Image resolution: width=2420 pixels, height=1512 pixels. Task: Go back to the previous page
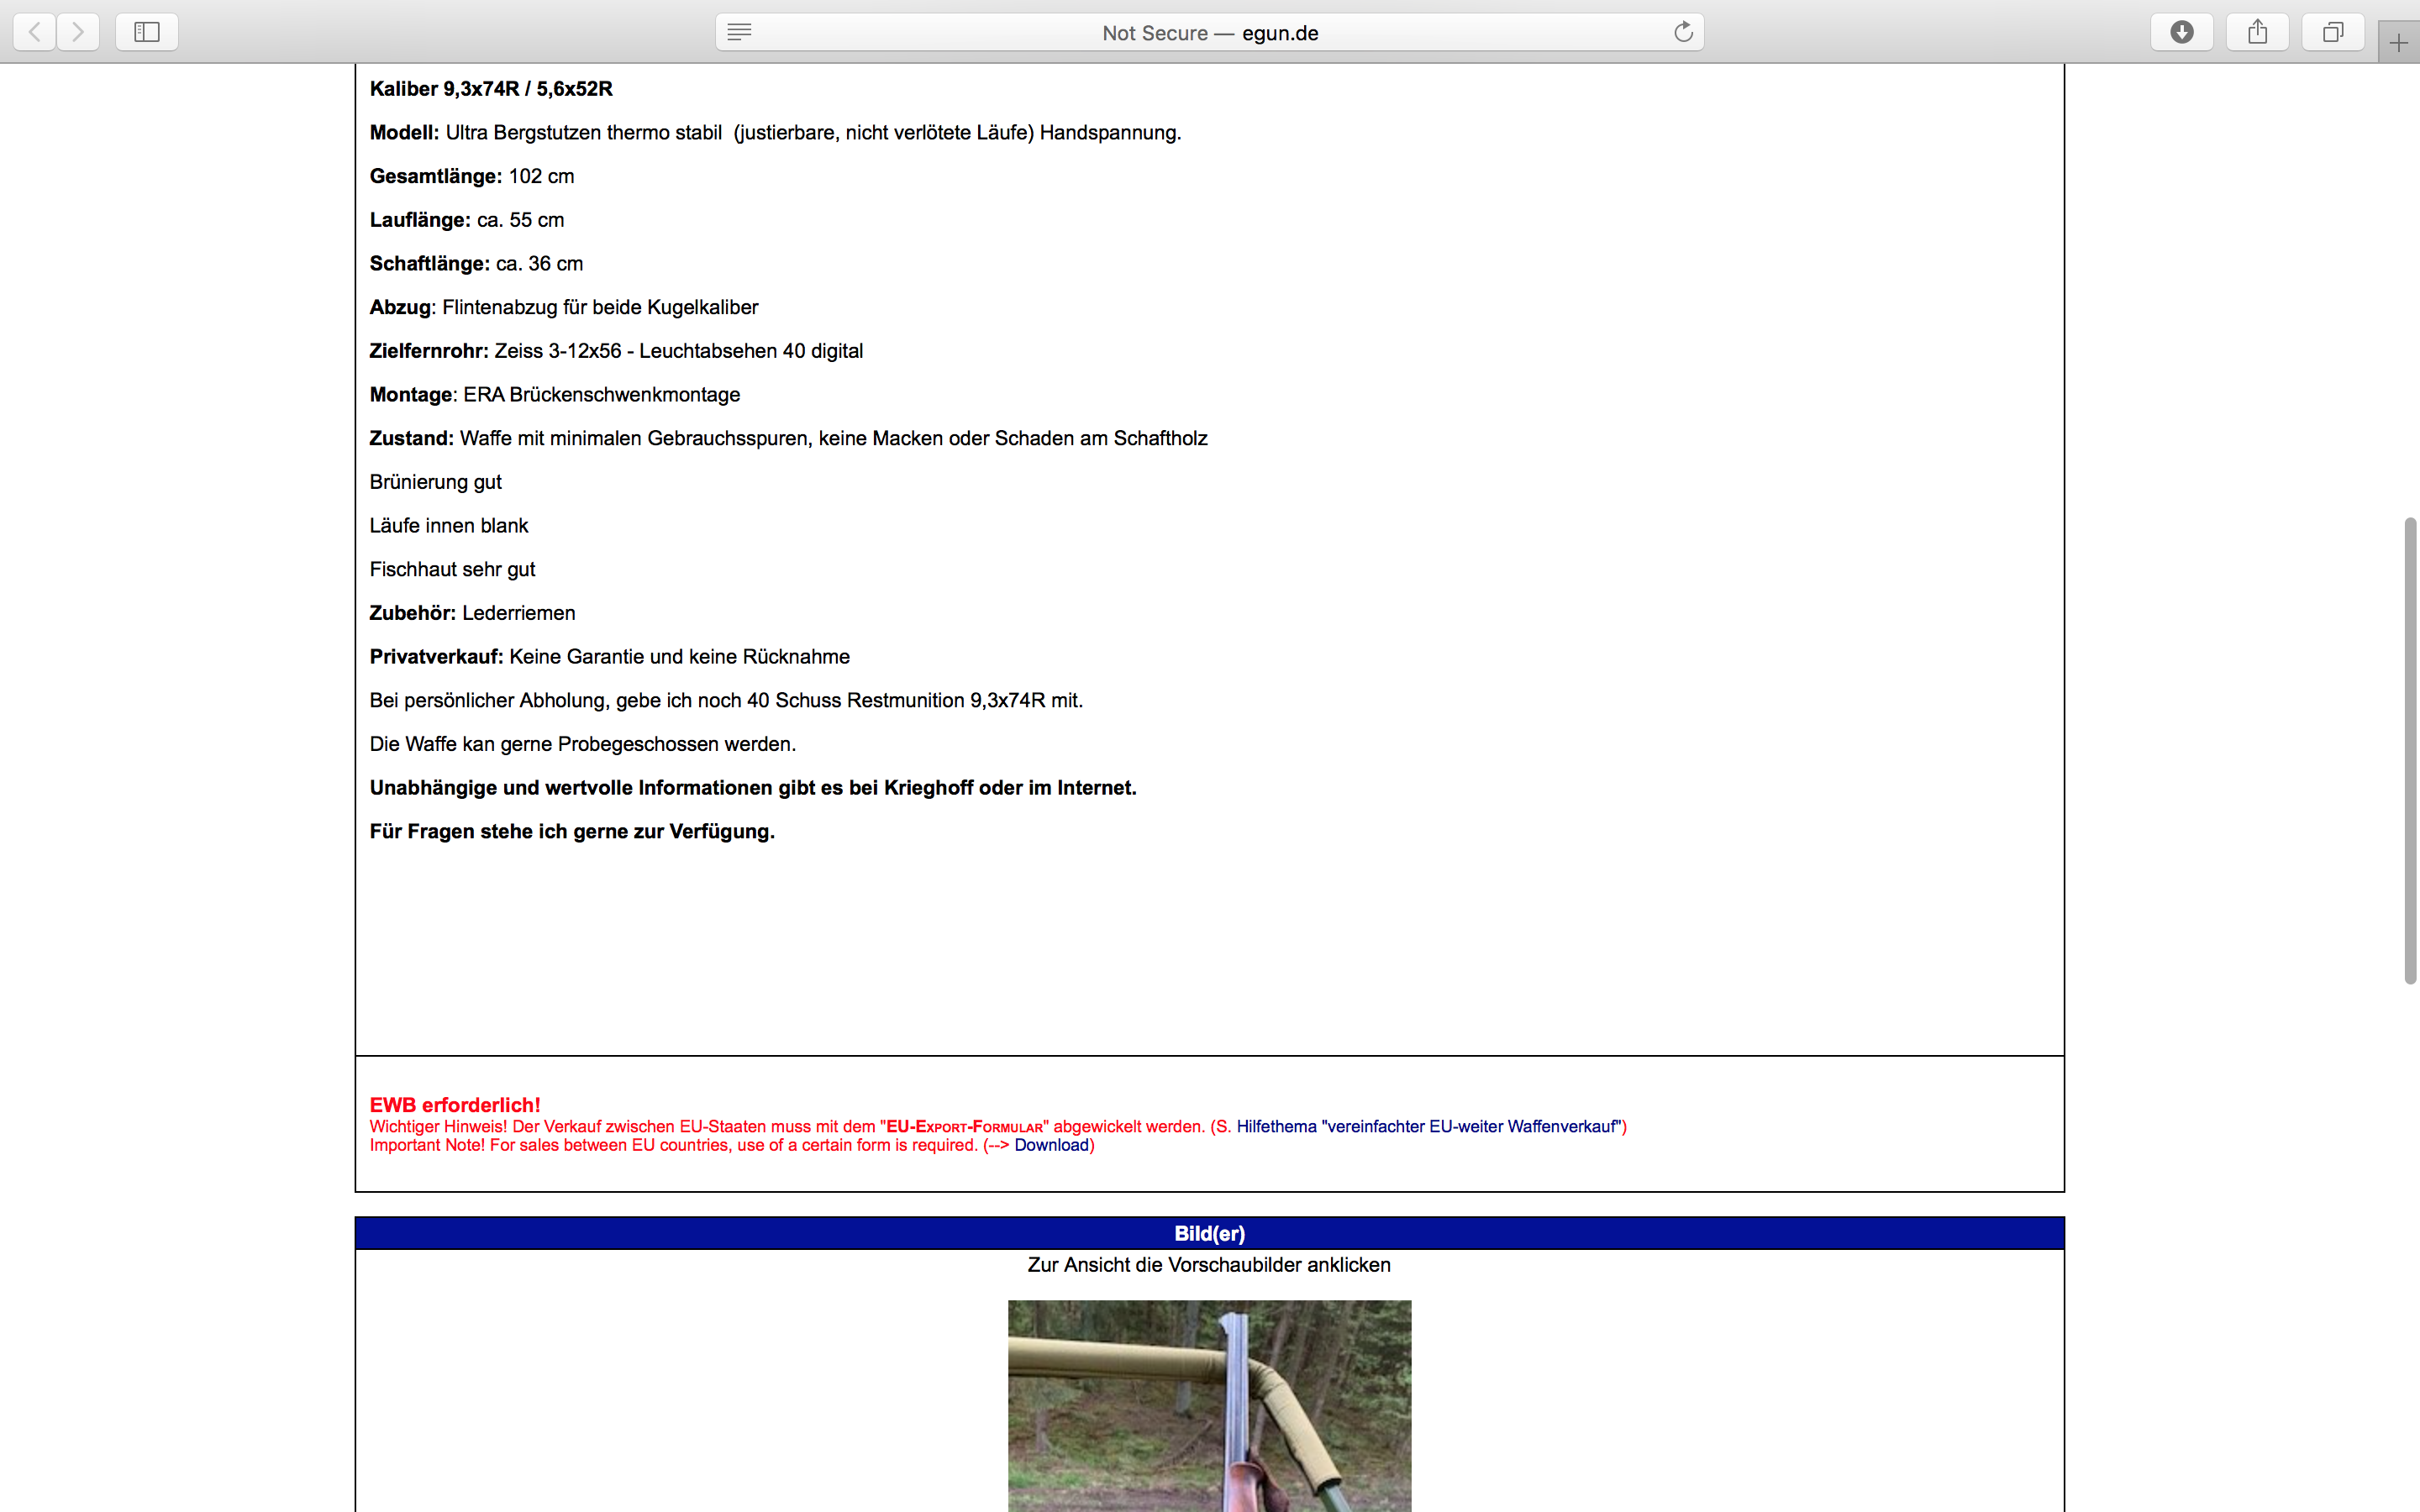(35, 32)
